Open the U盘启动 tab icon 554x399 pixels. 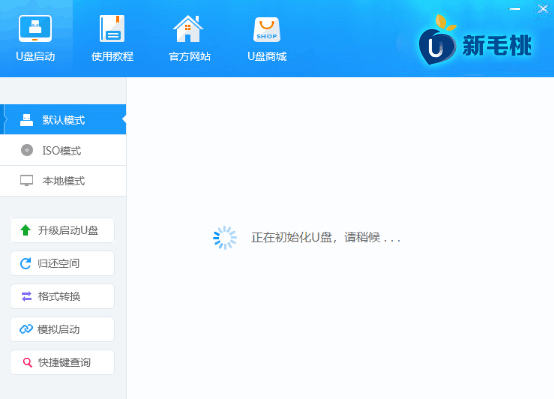point(35,28)
